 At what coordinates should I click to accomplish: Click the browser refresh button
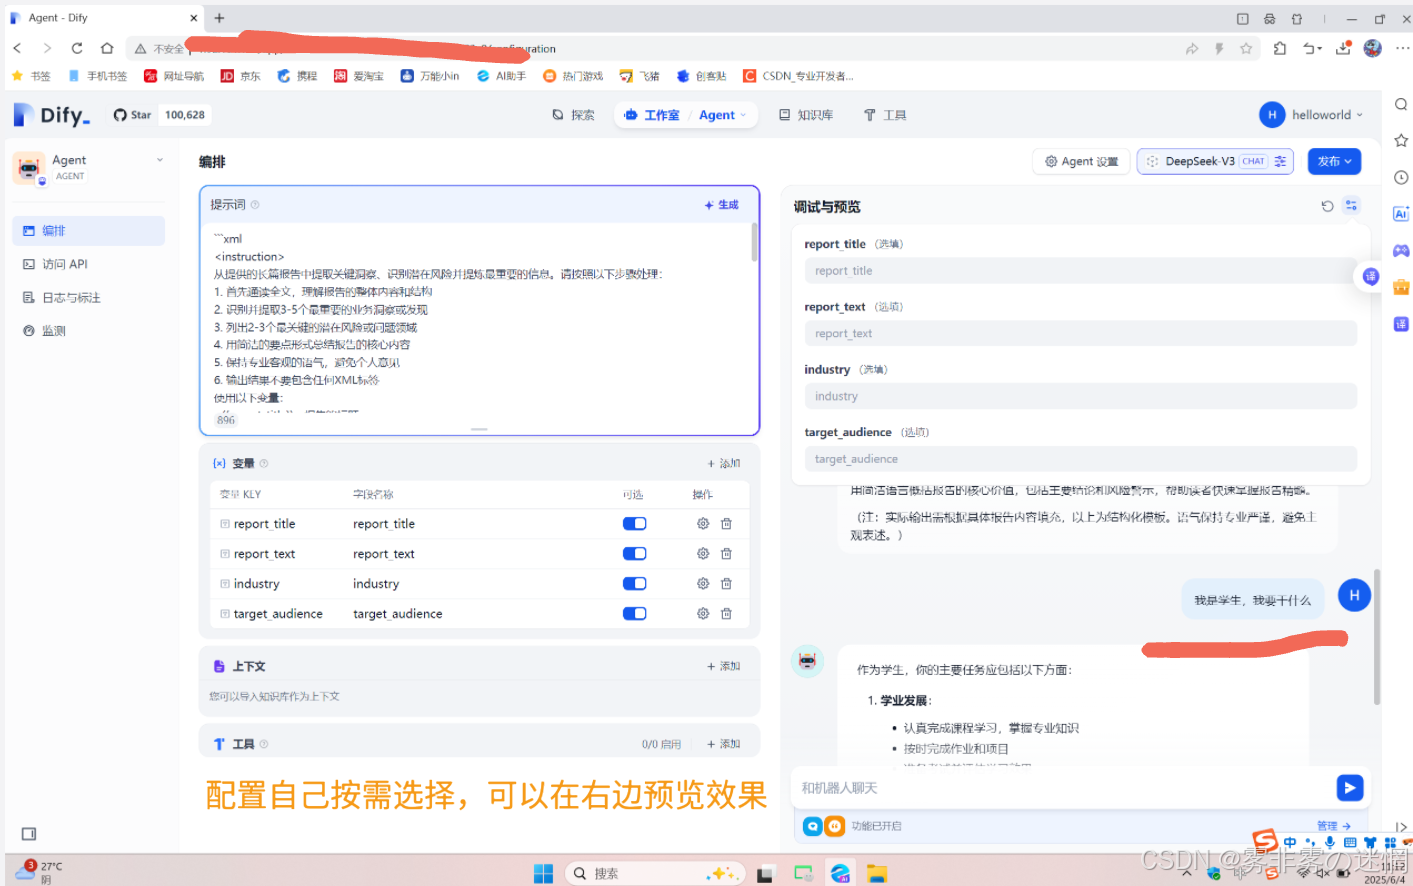coord(77,48)
